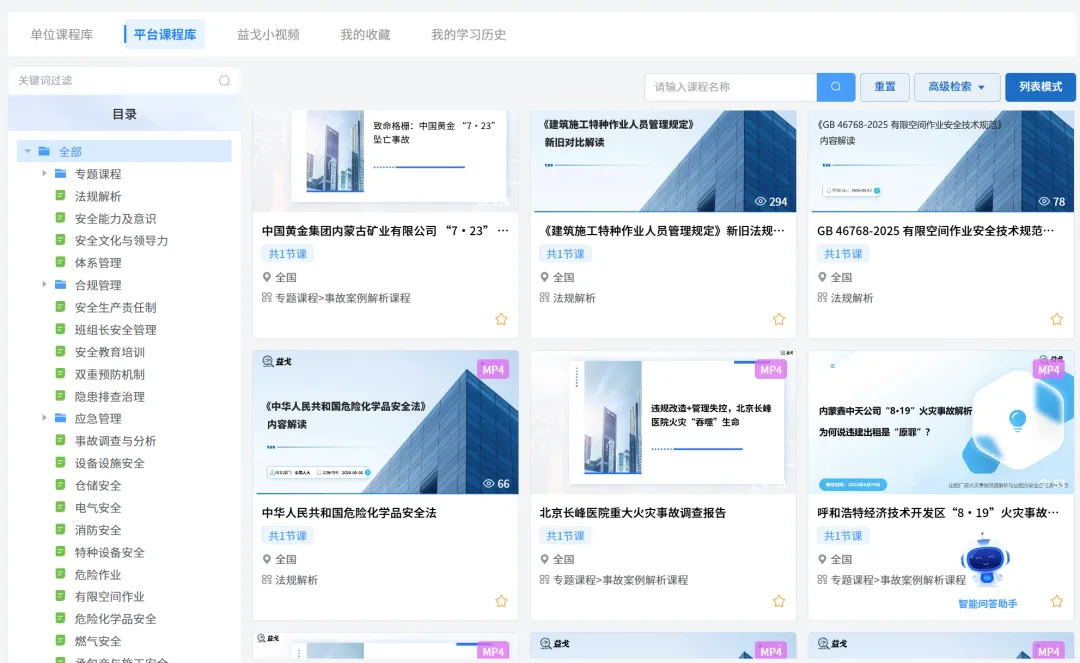Select 有限空间作业 in the directory
This screenshot has width=1080, height=663.
coord(110,596)
